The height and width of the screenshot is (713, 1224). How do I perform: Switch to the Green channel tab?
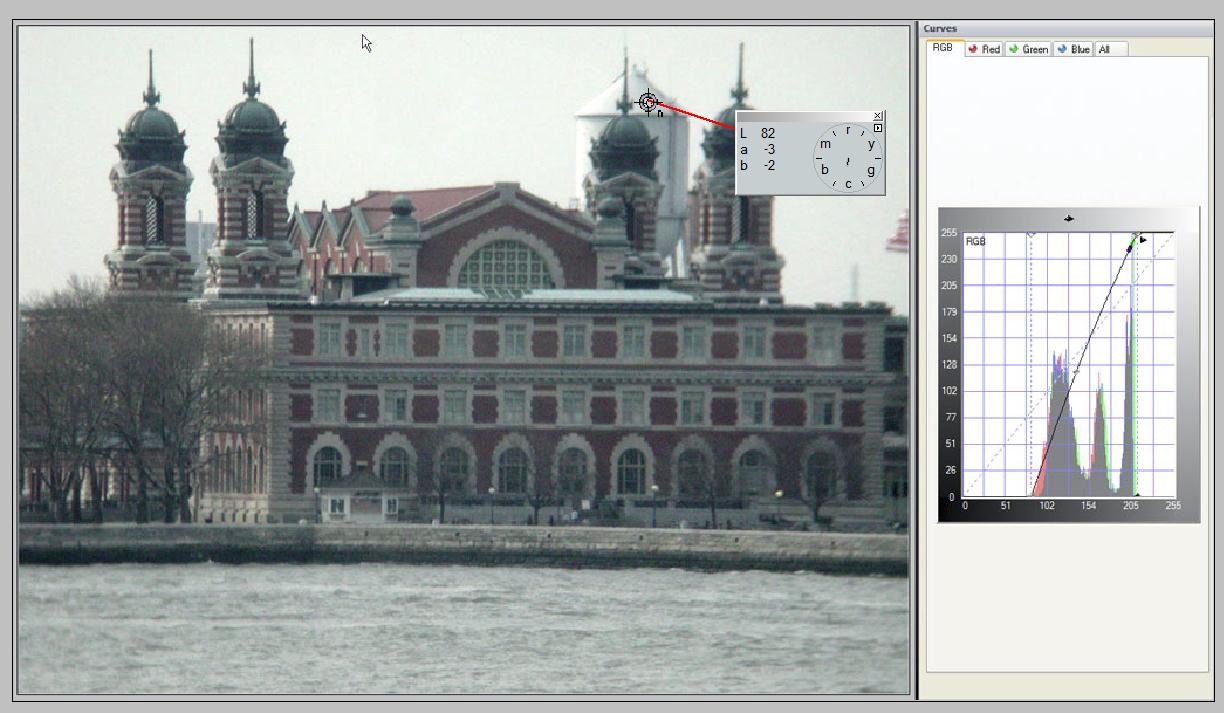pos(1028,49)
